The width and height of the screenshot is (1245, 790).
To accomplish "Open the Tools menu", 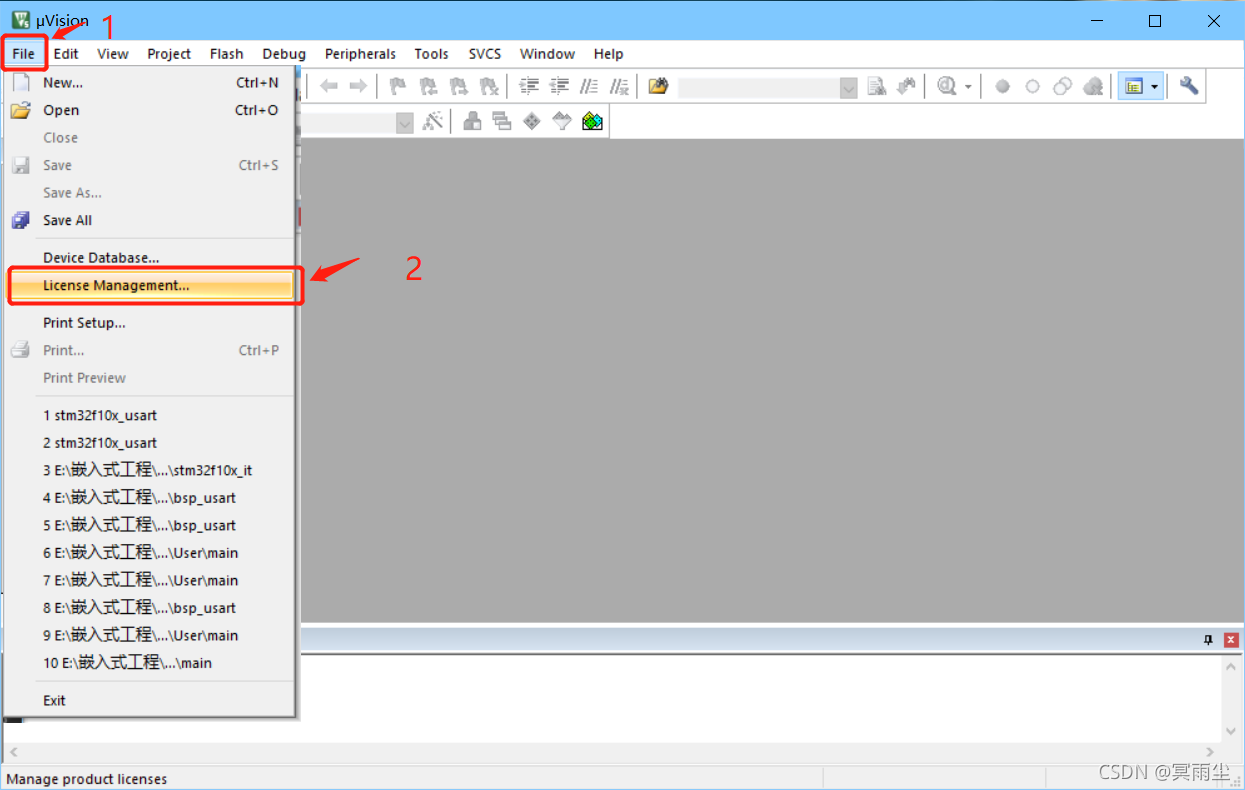I will (x=431, y=54).
